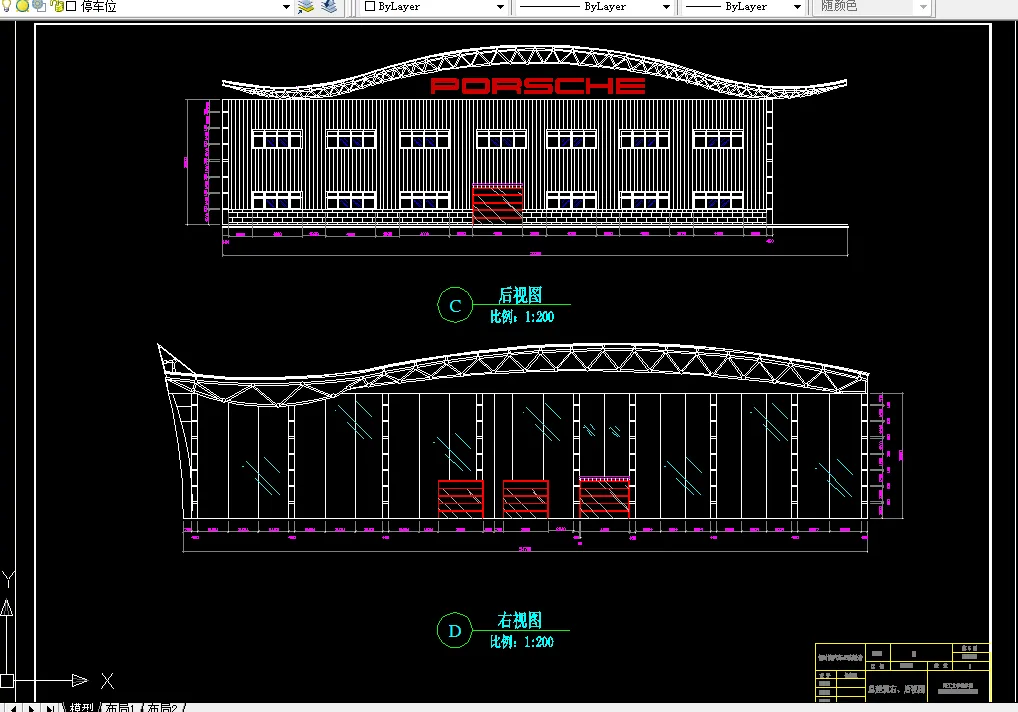1018x712 pixels.
Task: Open the ByLayer color dropdown
Action: (500, 6)
